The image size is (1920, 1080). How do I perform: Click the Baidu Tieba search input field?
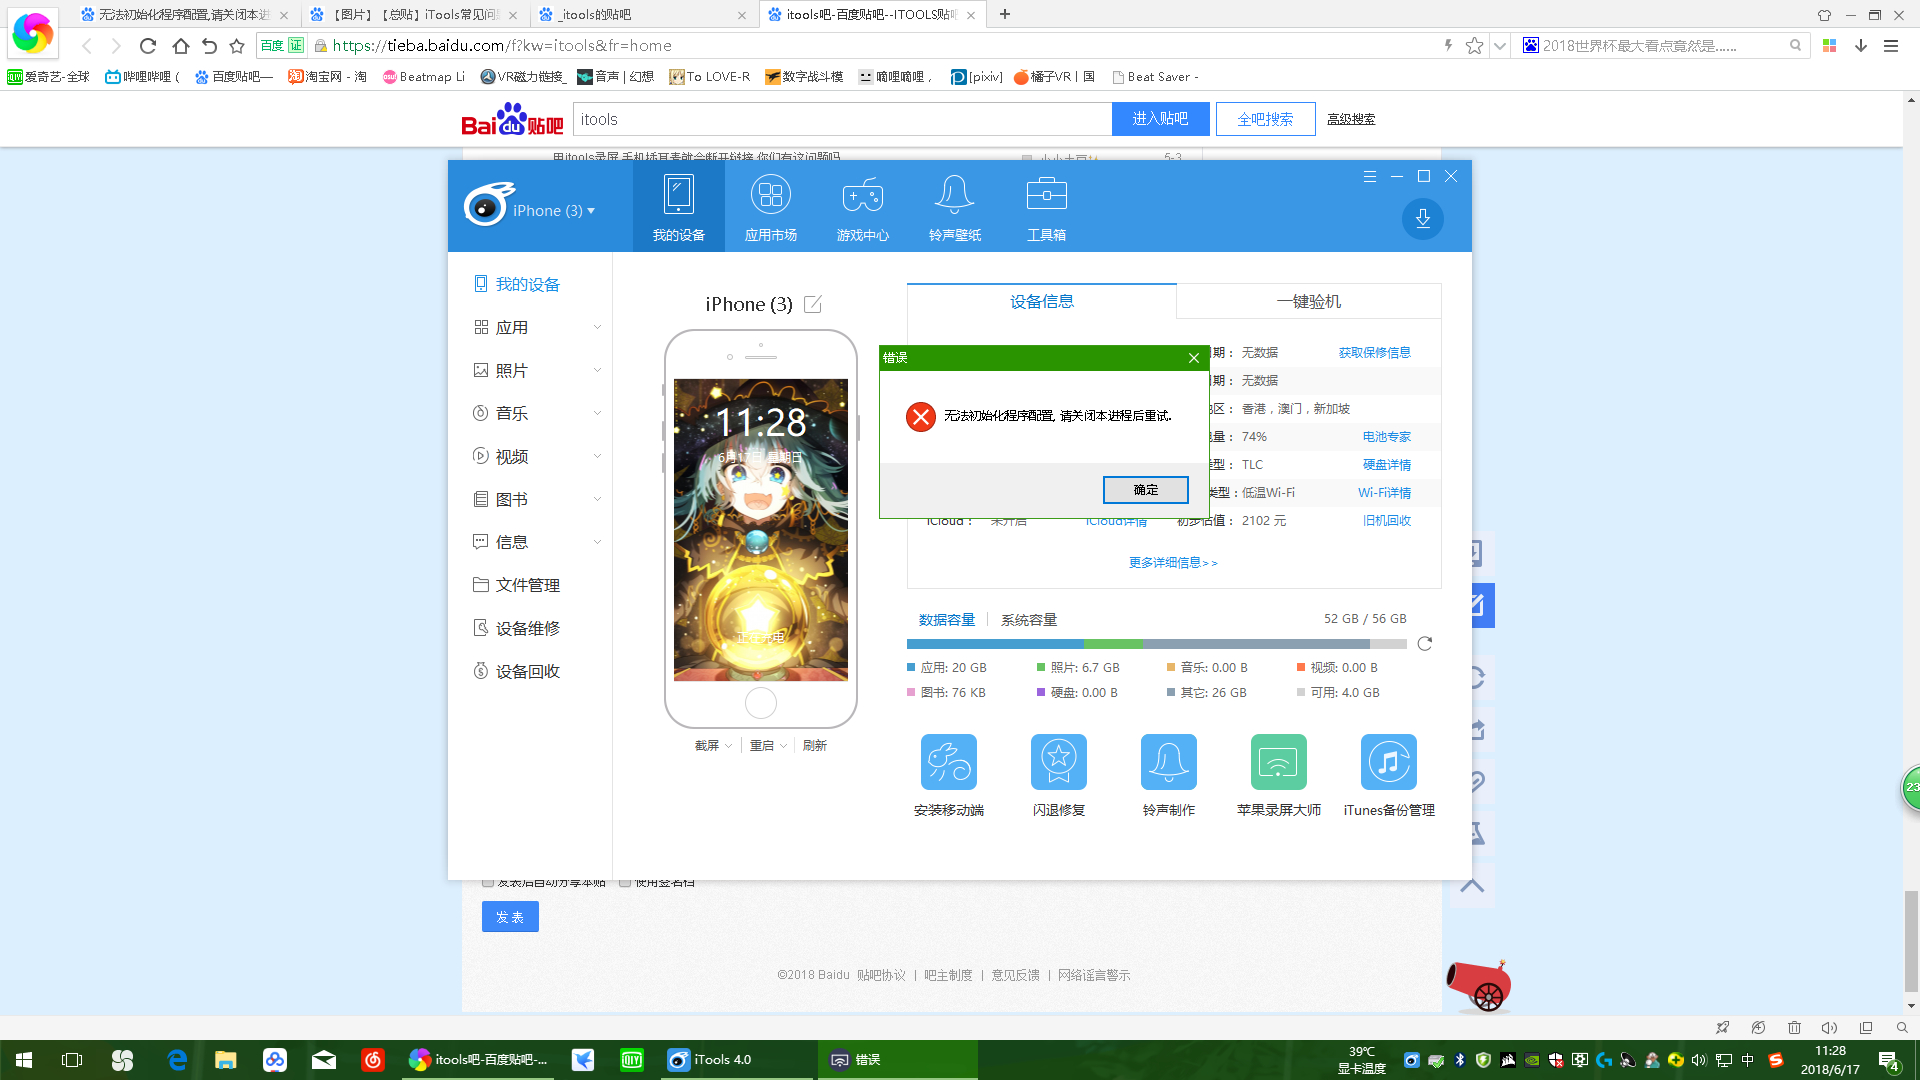[842, 119]
